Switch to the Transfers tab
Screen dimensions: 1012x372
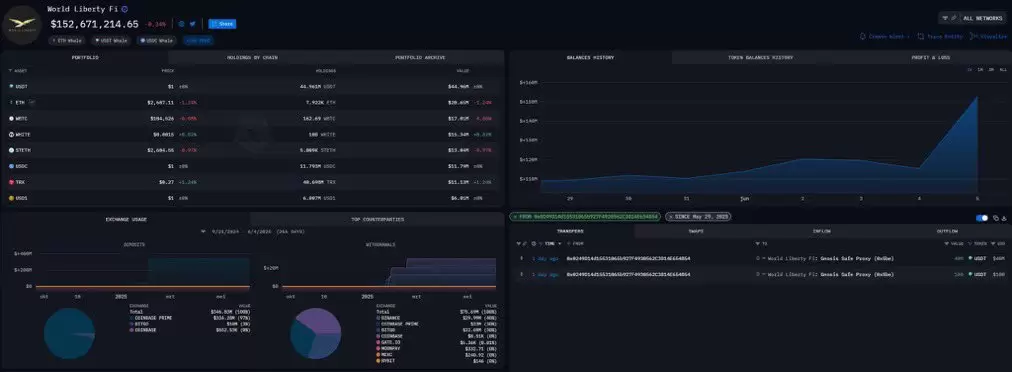click(x=572, y=231)
